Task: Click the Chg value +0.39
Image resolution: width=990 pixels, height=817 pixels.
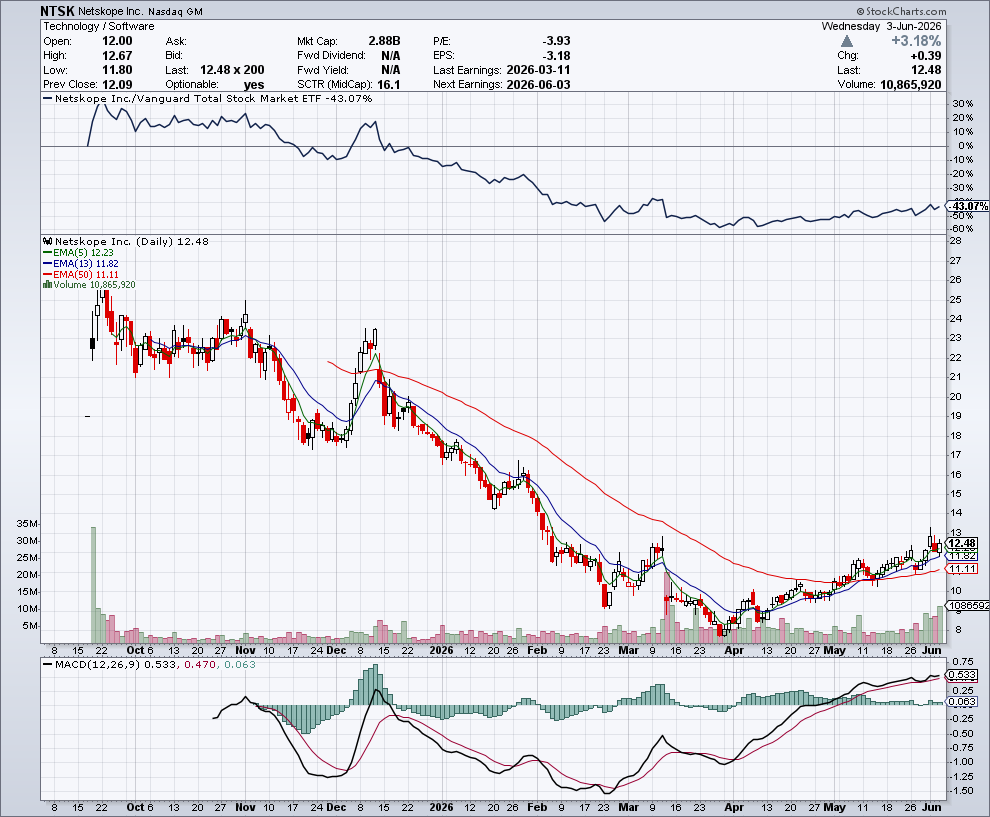Action: [x=926, y=56]
